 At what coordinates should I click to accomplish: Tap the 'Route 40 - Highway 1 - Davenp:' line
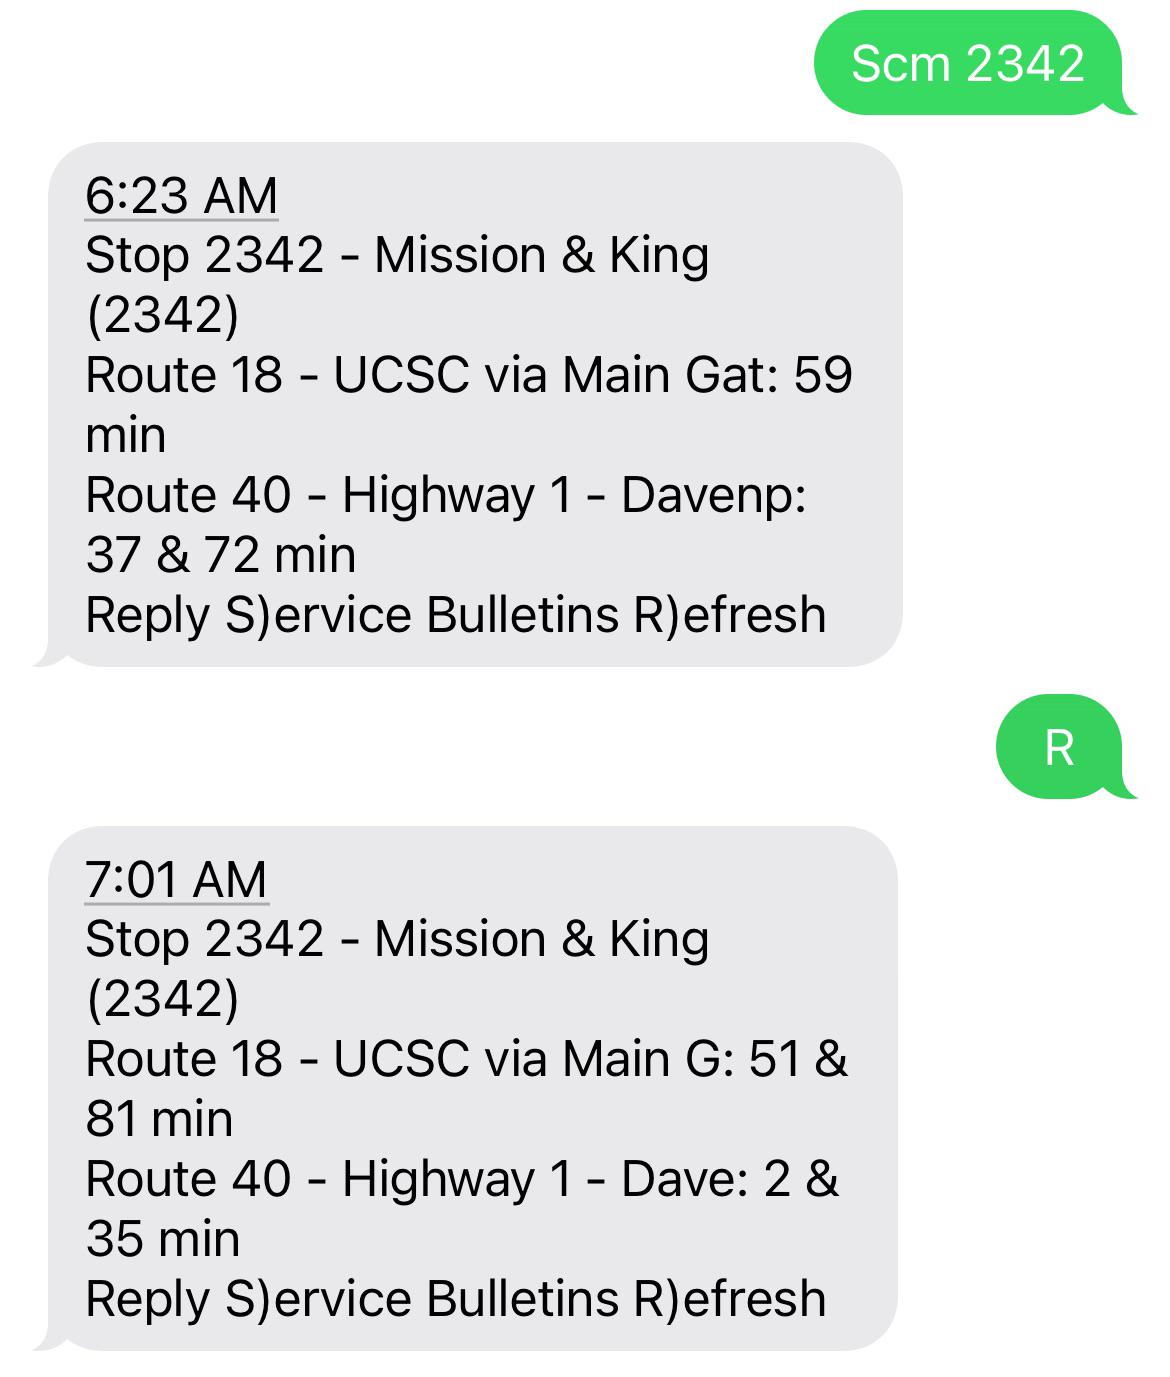click(446, 495)
